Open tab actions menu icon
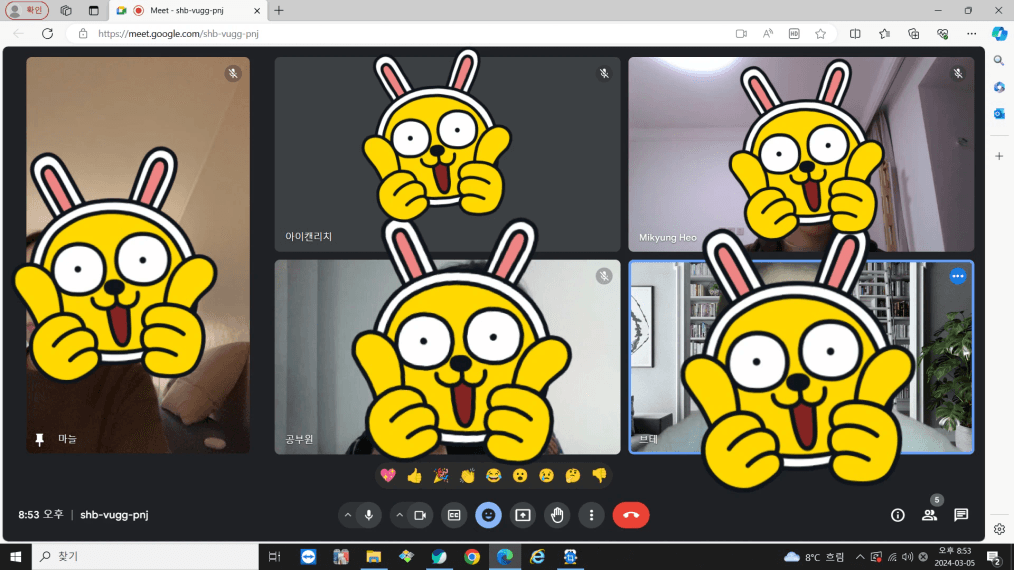This screenshot has height=570, width=1014. tap(94, 10)
